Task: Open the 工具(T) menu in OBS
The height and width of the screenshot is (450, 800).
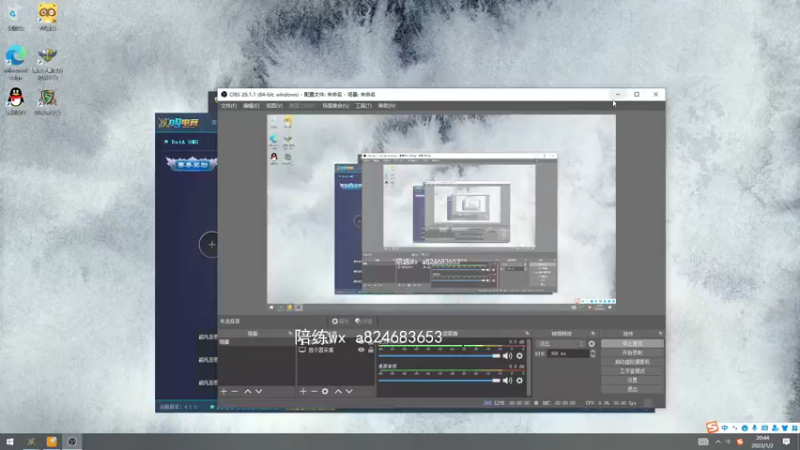Action: (363, 106)
